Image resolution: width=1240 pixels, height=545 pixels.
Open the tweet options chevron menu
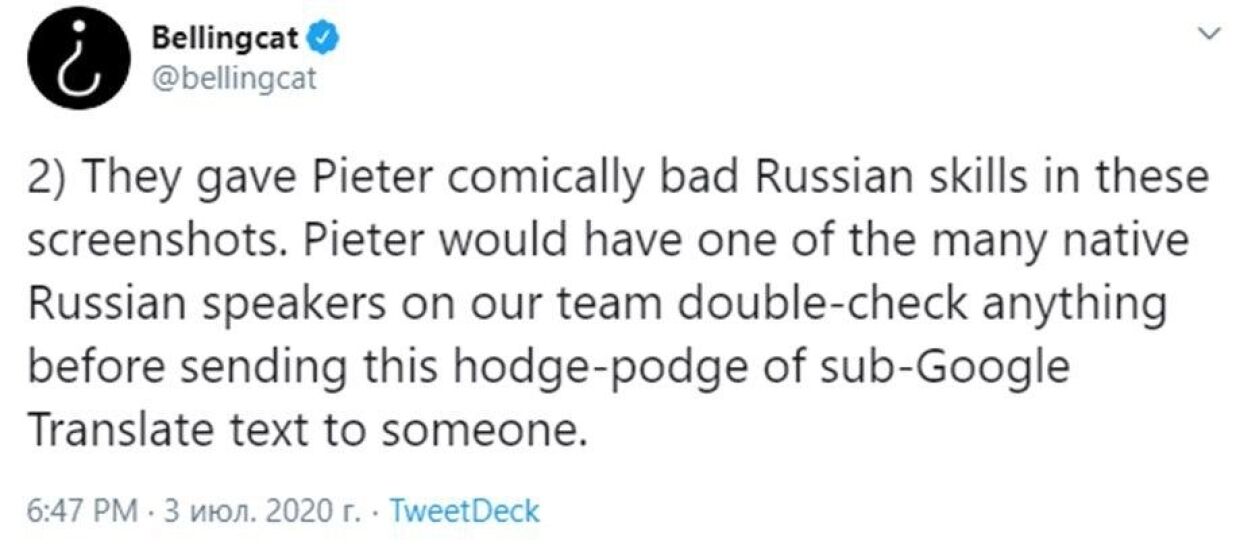tap(1211, 35)
